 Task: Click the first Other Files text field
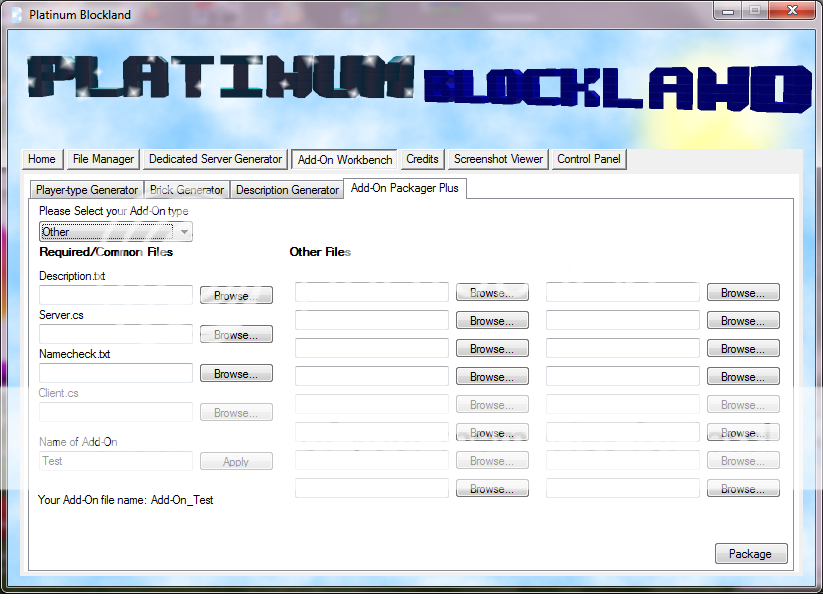(x=372, y=292)
